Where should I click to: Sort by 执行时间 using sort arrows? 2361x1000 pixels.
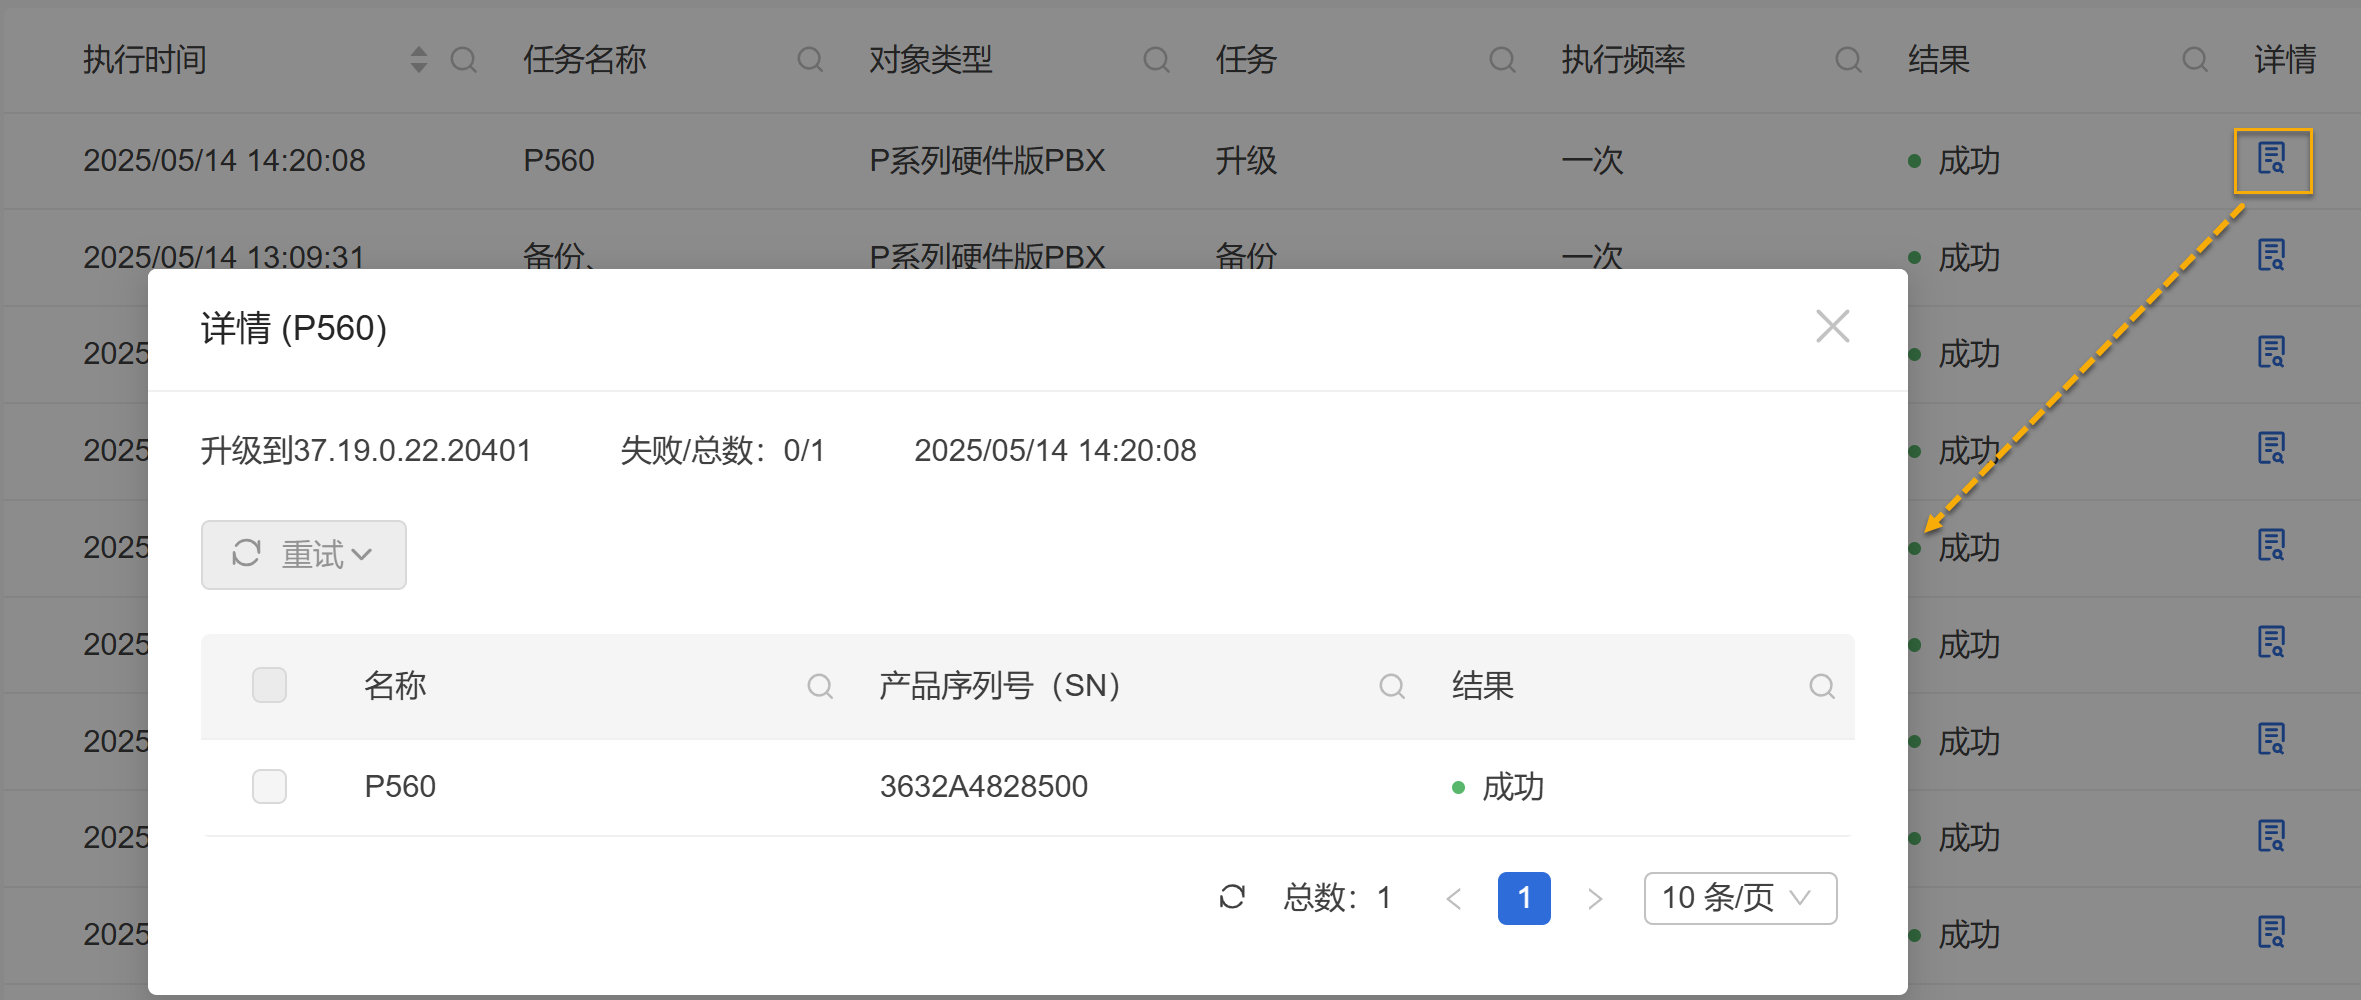pos(419,60)
